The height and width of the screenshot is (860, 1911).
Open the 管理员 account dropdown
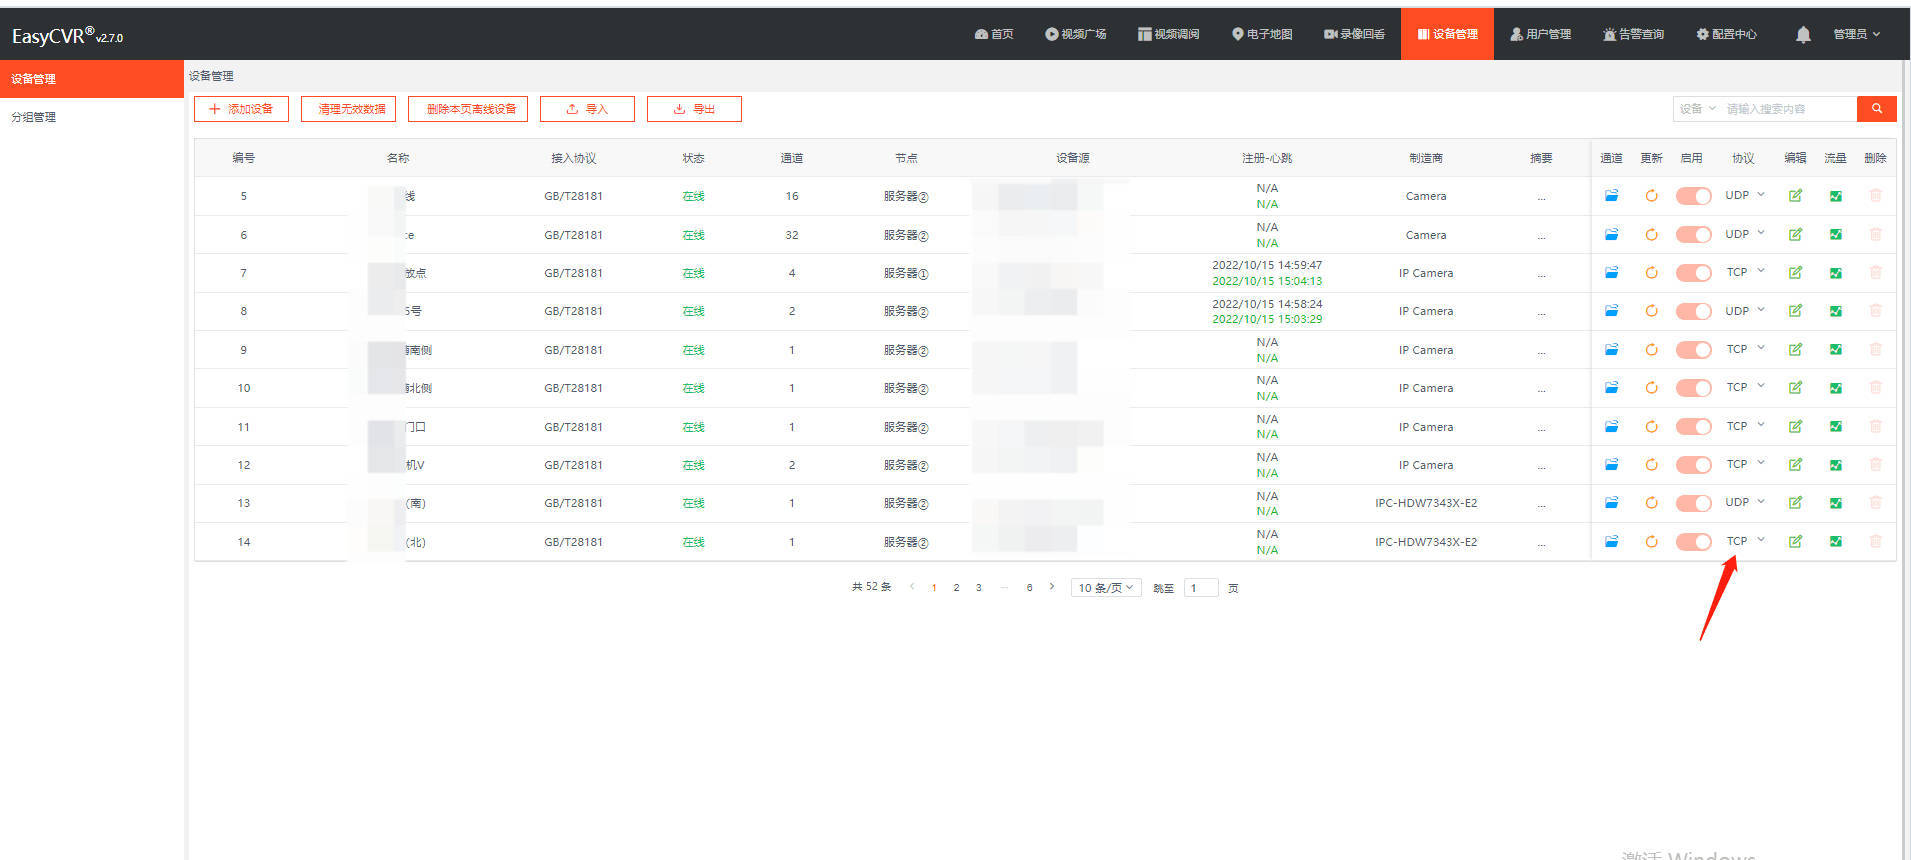point(1856,34)
